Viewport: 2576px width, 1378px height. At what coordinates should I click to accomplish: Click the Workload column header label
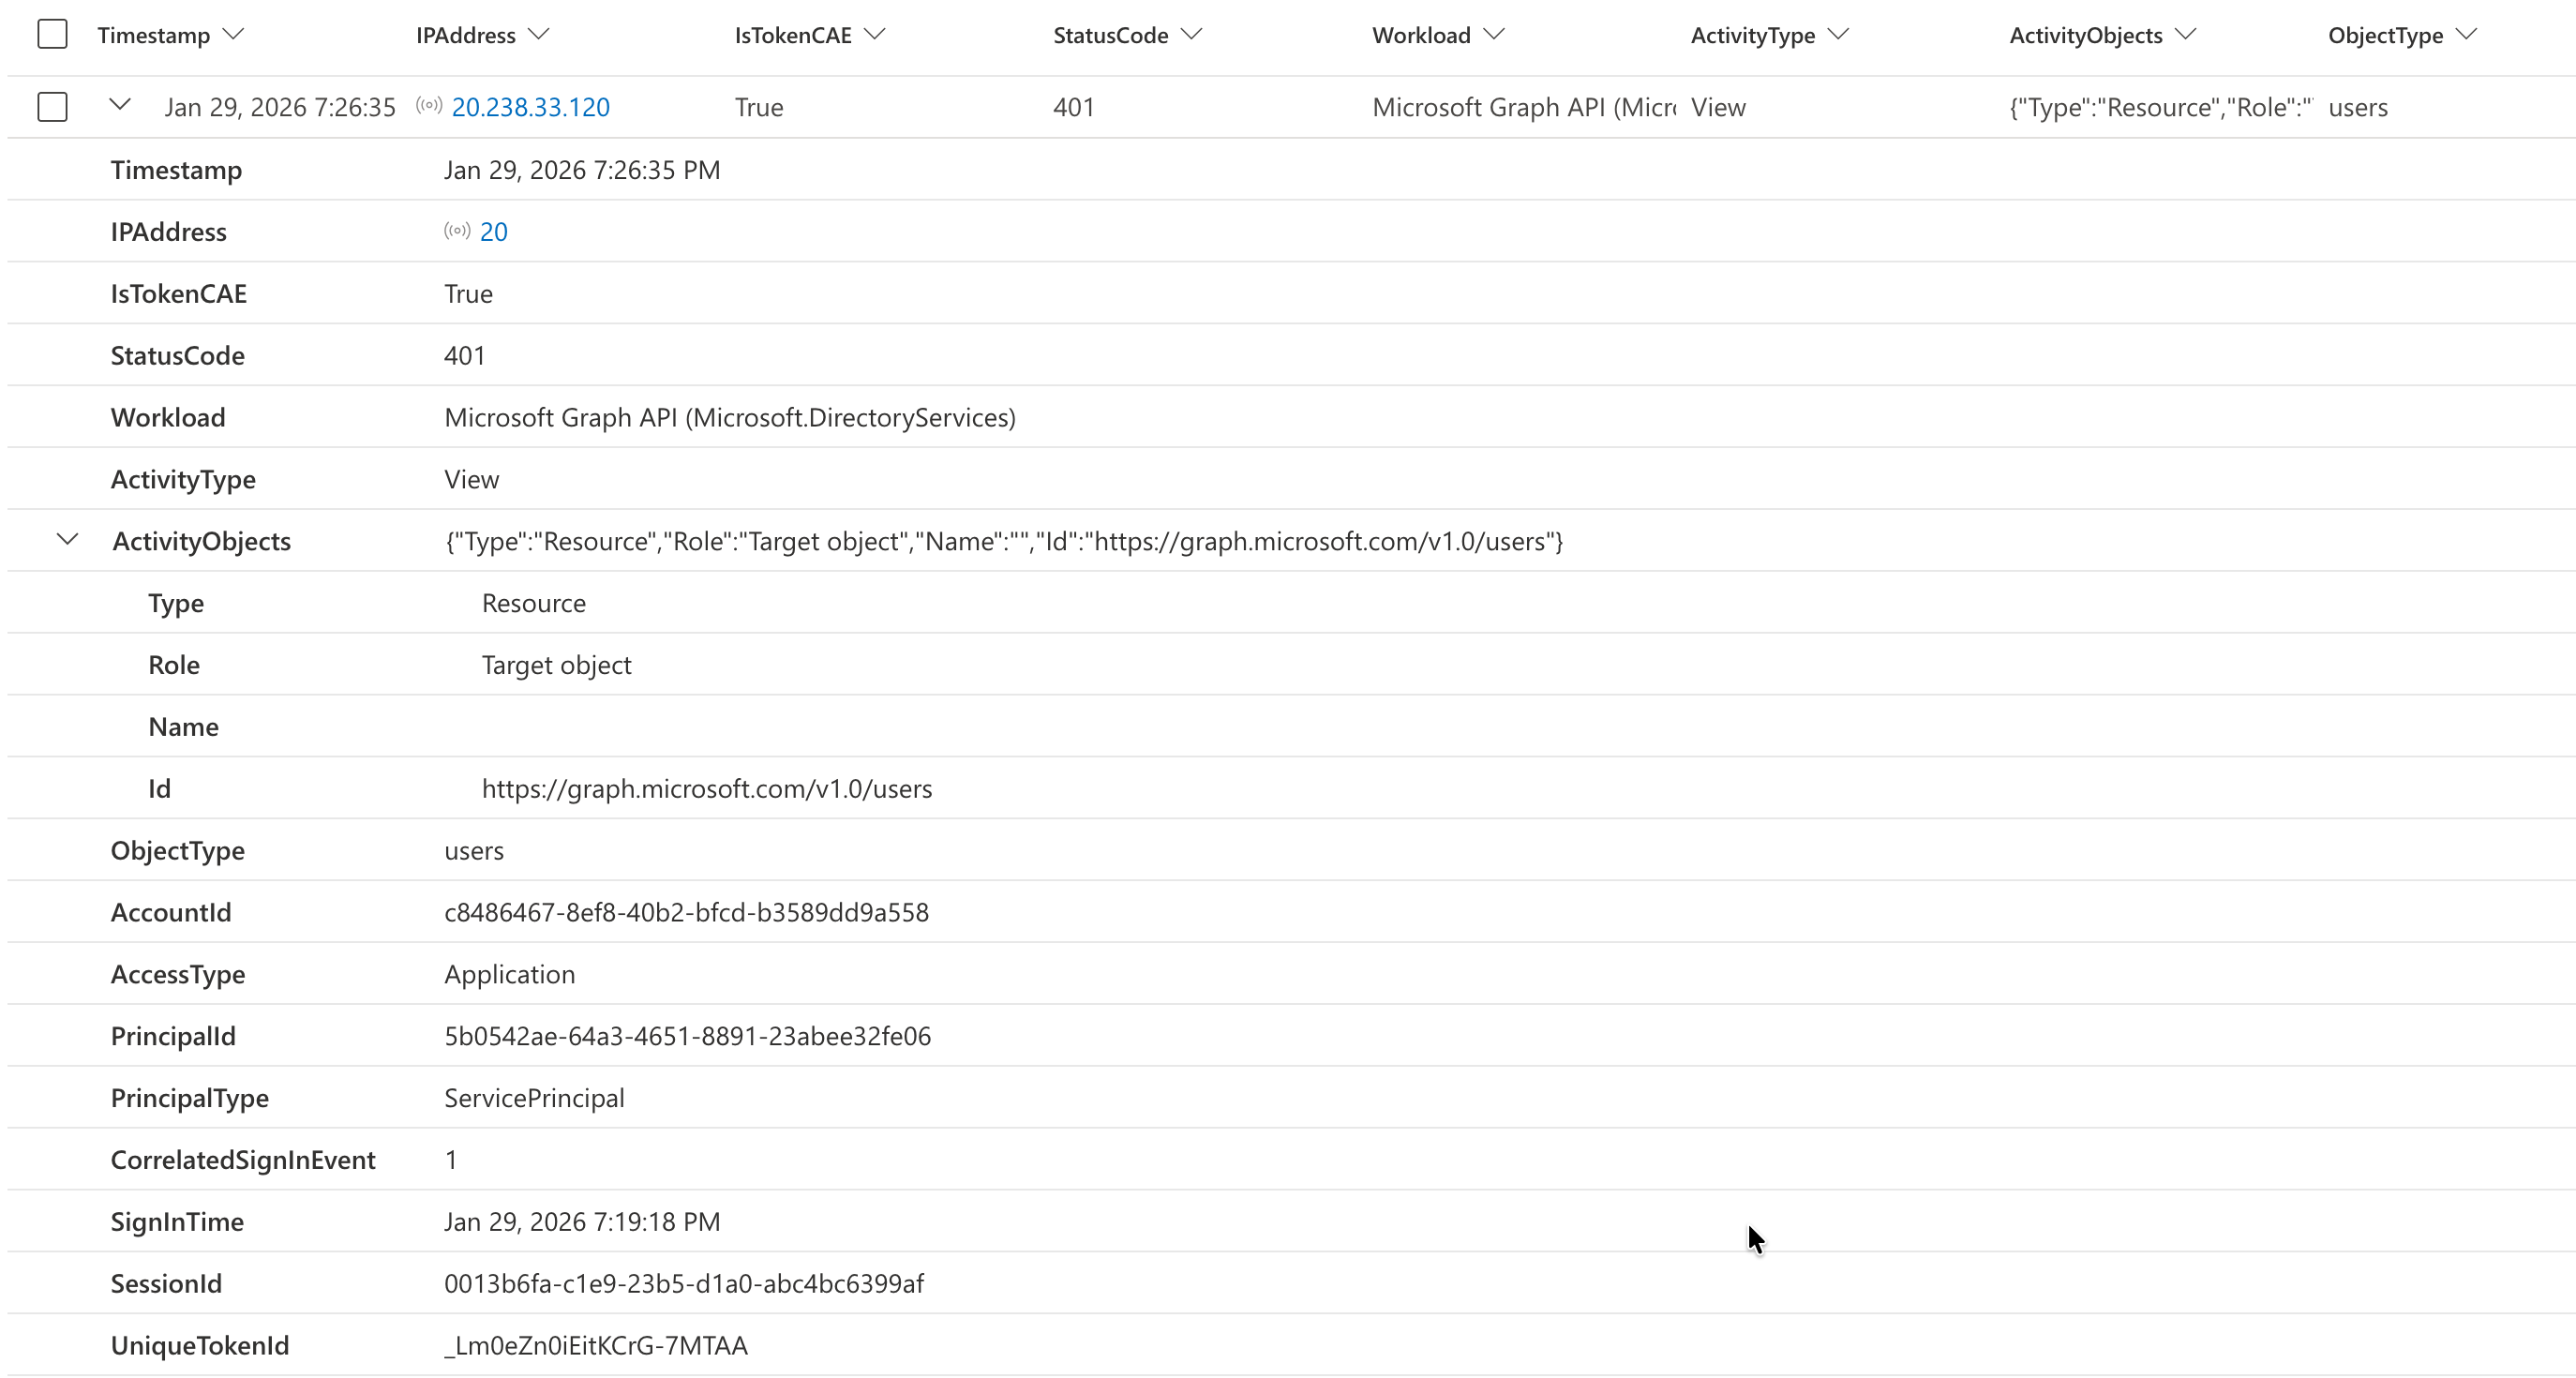[1420, 36]
